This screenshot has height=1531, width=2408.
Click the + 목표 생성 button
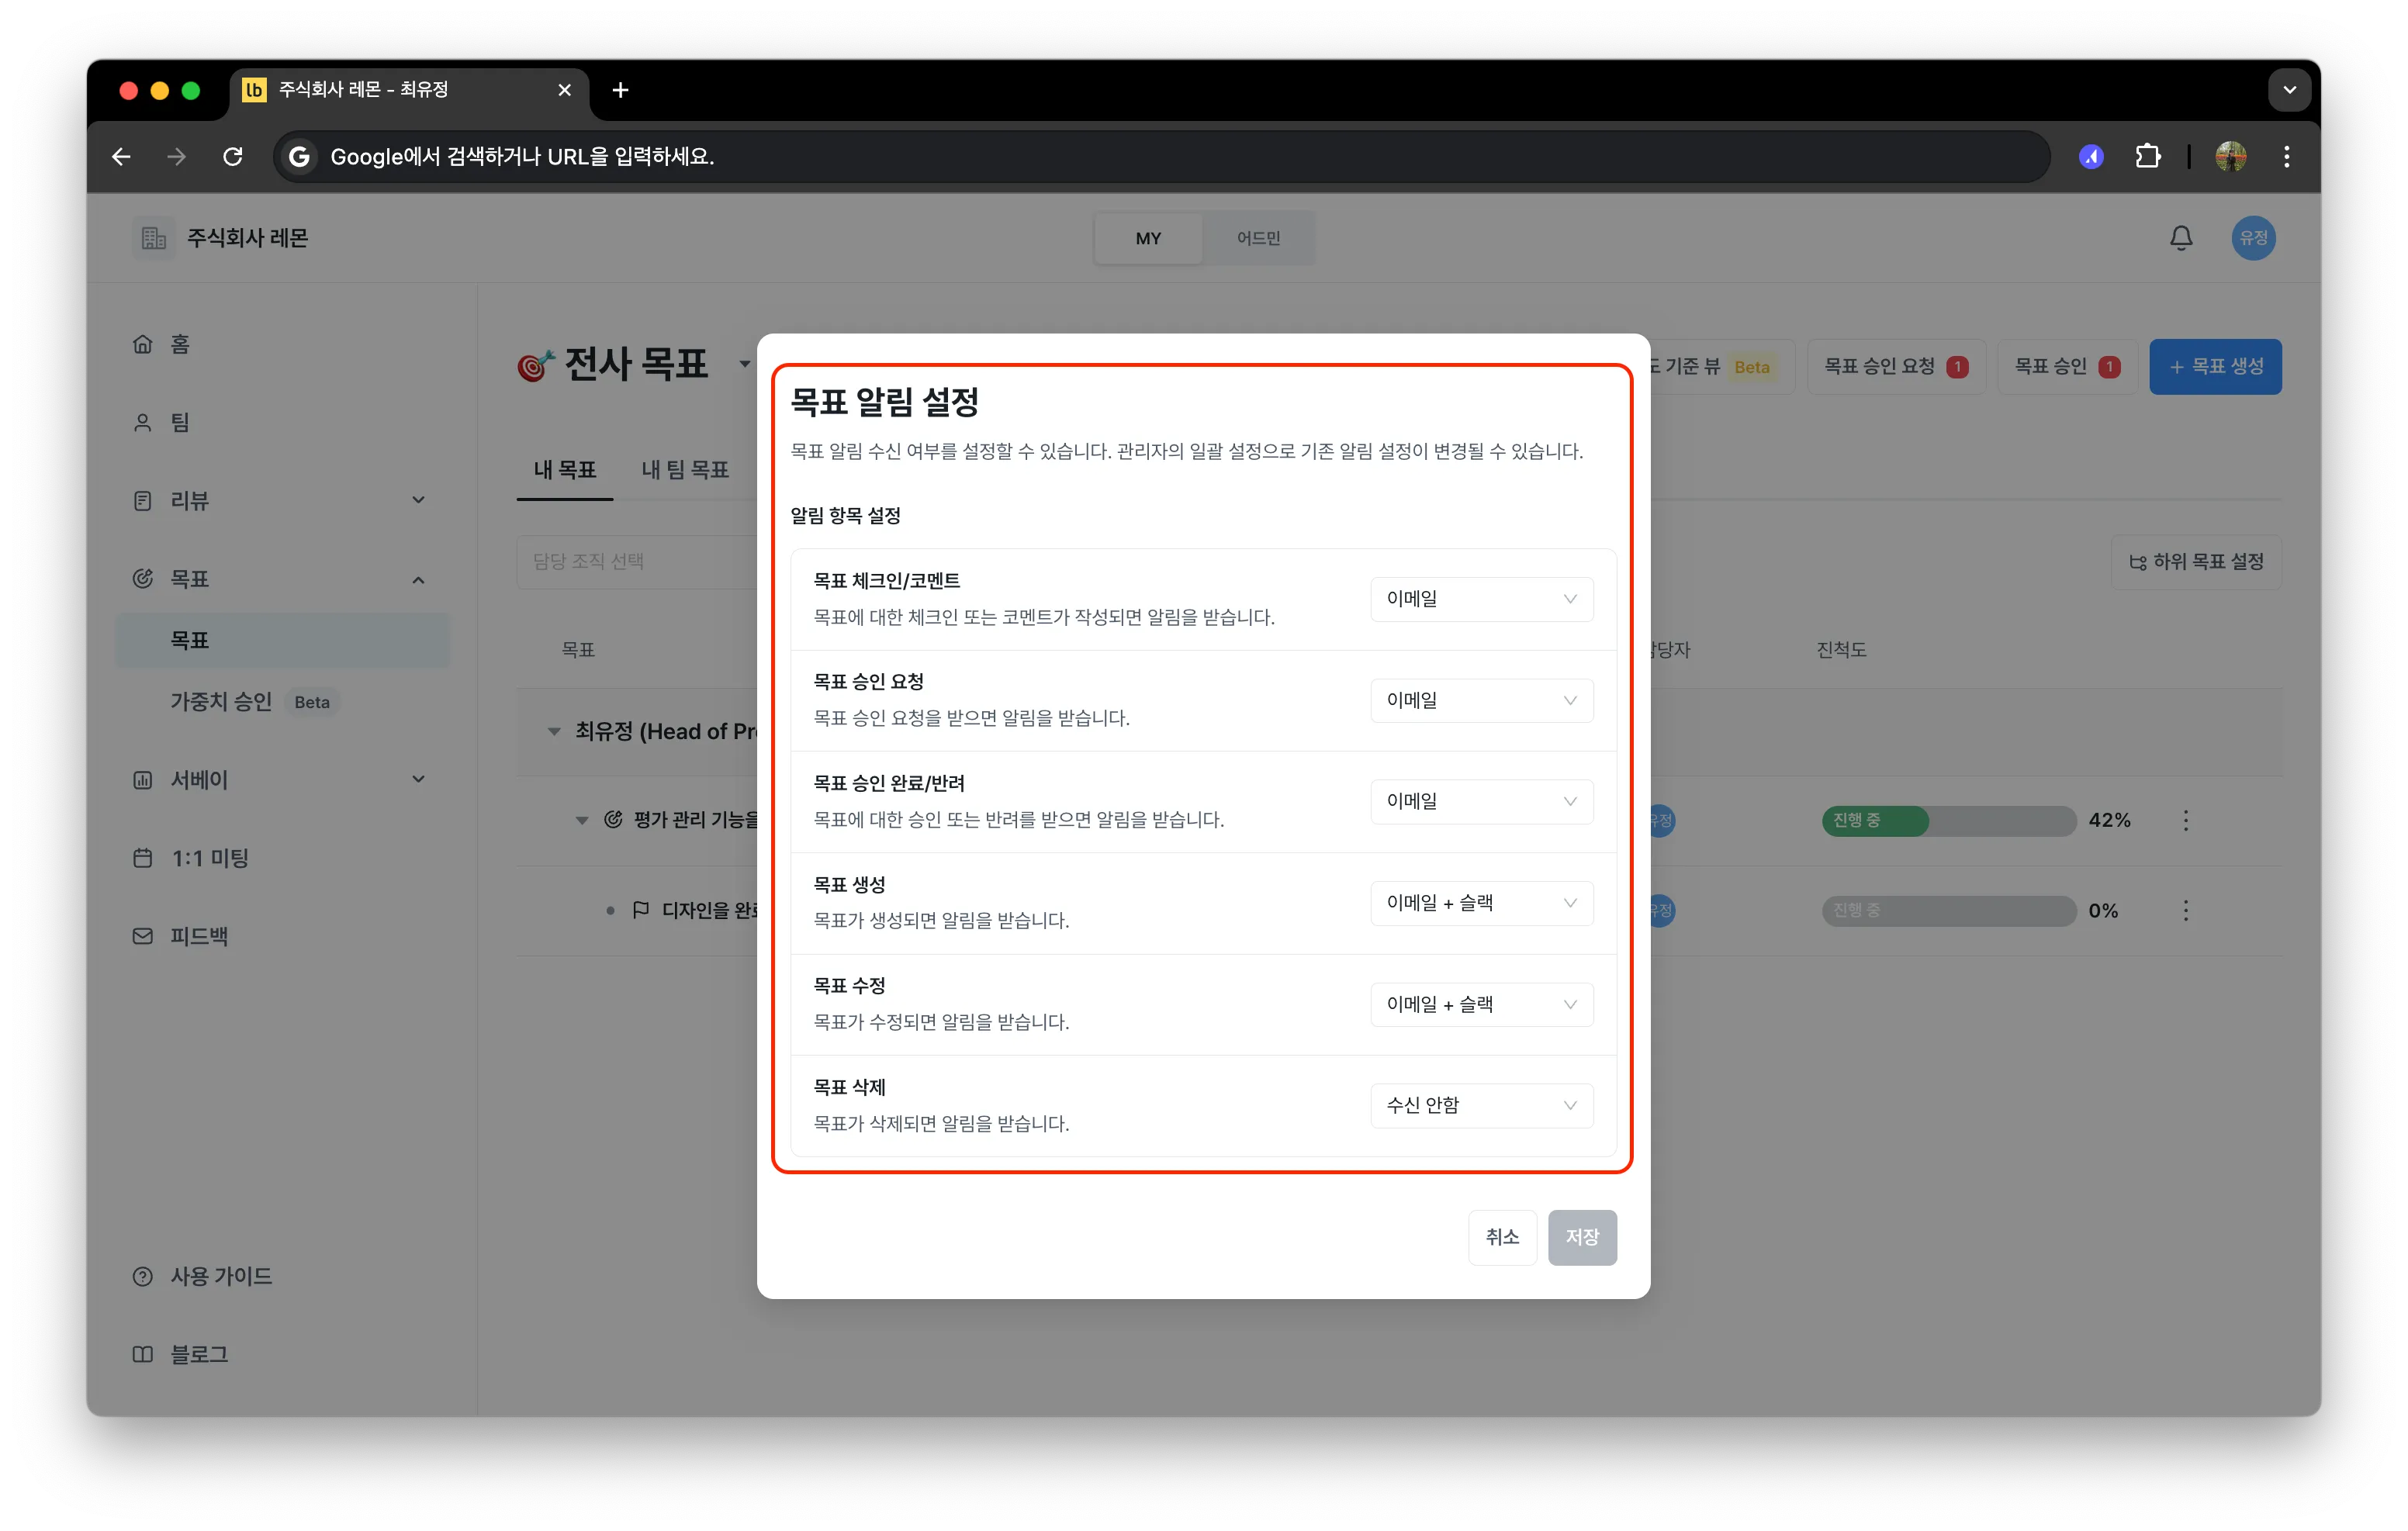[x=2215, y=367]
